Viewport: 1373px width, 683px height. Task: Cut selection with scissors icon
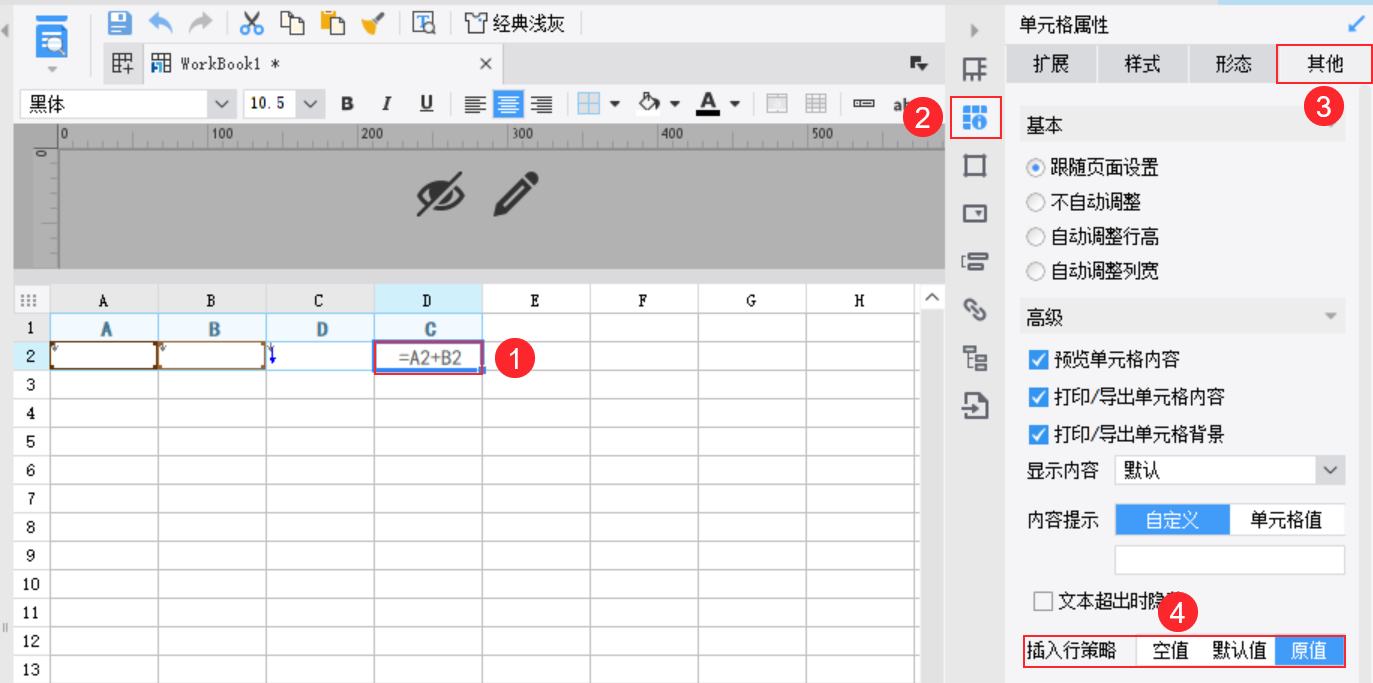[252, 23]
